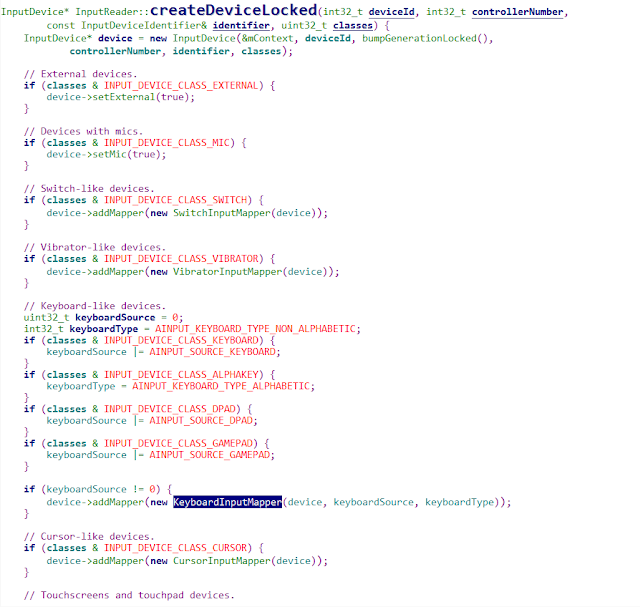
Task: Click underlined classes parameter declaration
Action: pos(353,26)
